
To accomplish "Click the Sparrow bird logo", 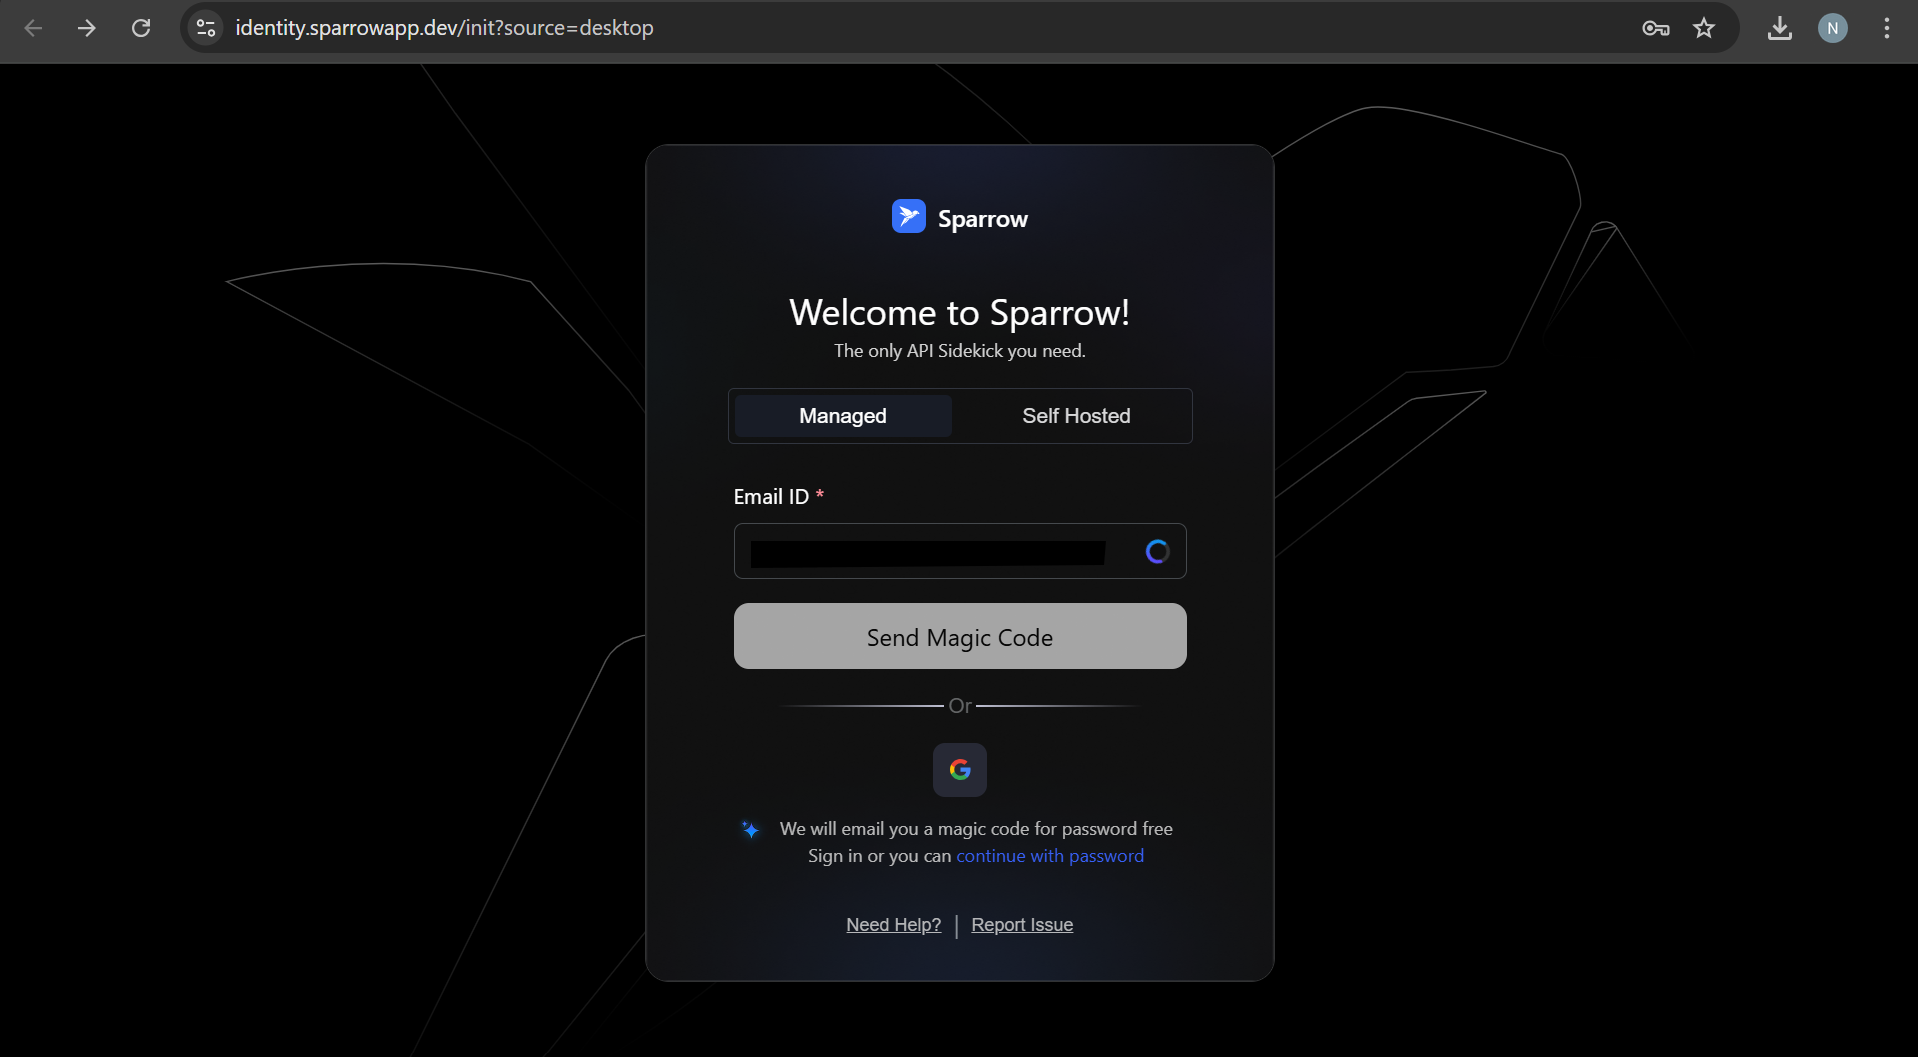I will click(909, 216).
